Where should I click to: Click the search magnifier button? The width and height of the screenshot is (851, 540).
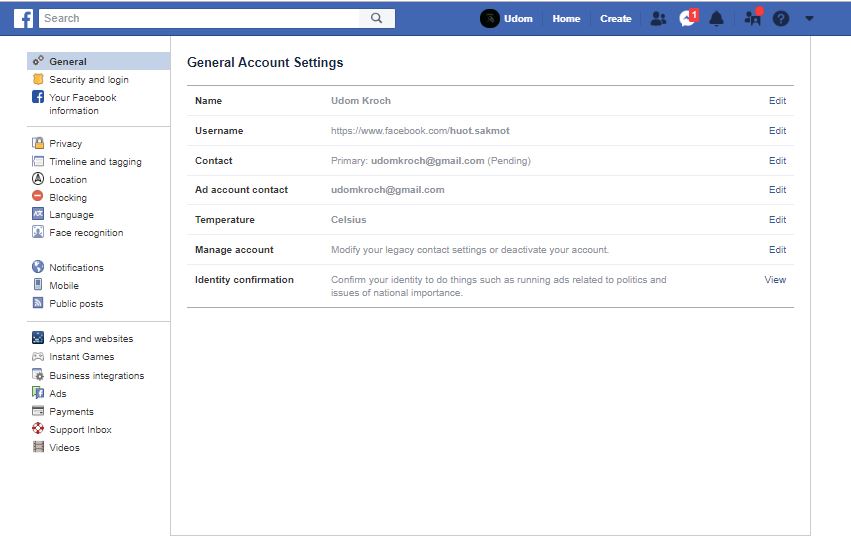(x=376, y=18)
